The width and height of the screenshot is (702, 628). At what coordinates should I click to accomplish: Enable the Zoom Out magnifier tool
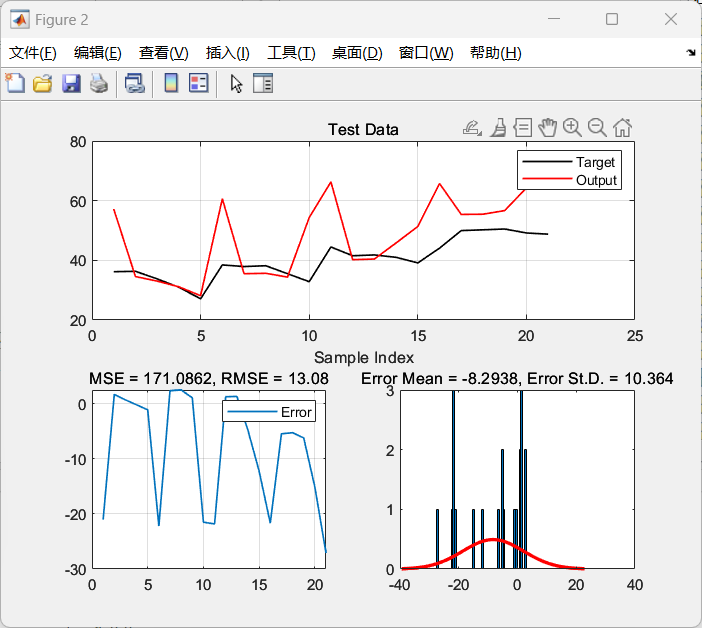point(597,127)
